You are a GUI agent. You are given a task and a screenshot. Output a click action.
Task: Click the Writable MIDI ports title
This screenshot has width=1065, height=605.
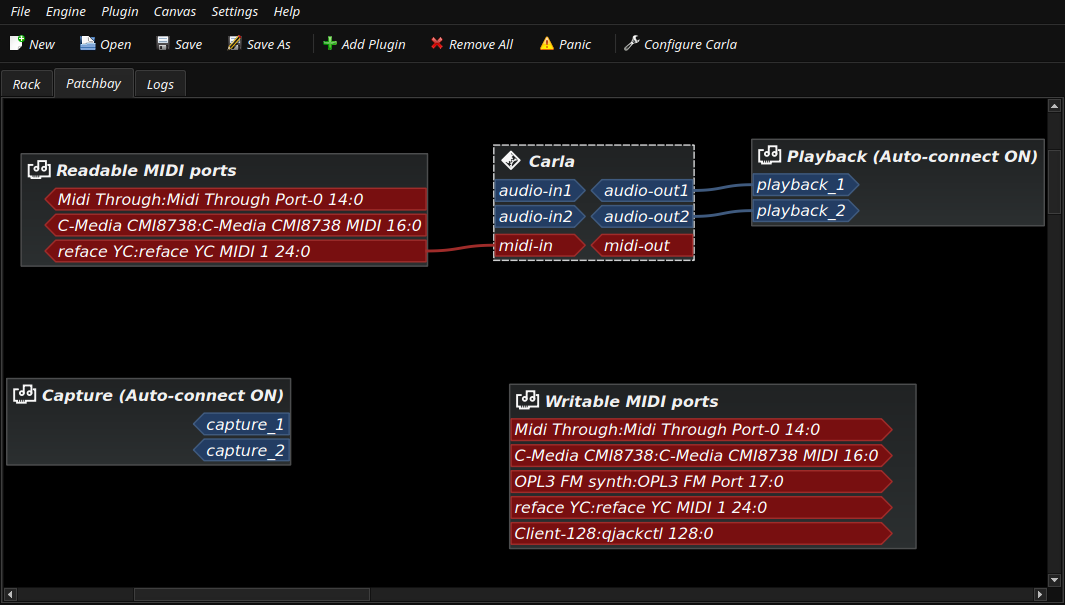(632, 401)
